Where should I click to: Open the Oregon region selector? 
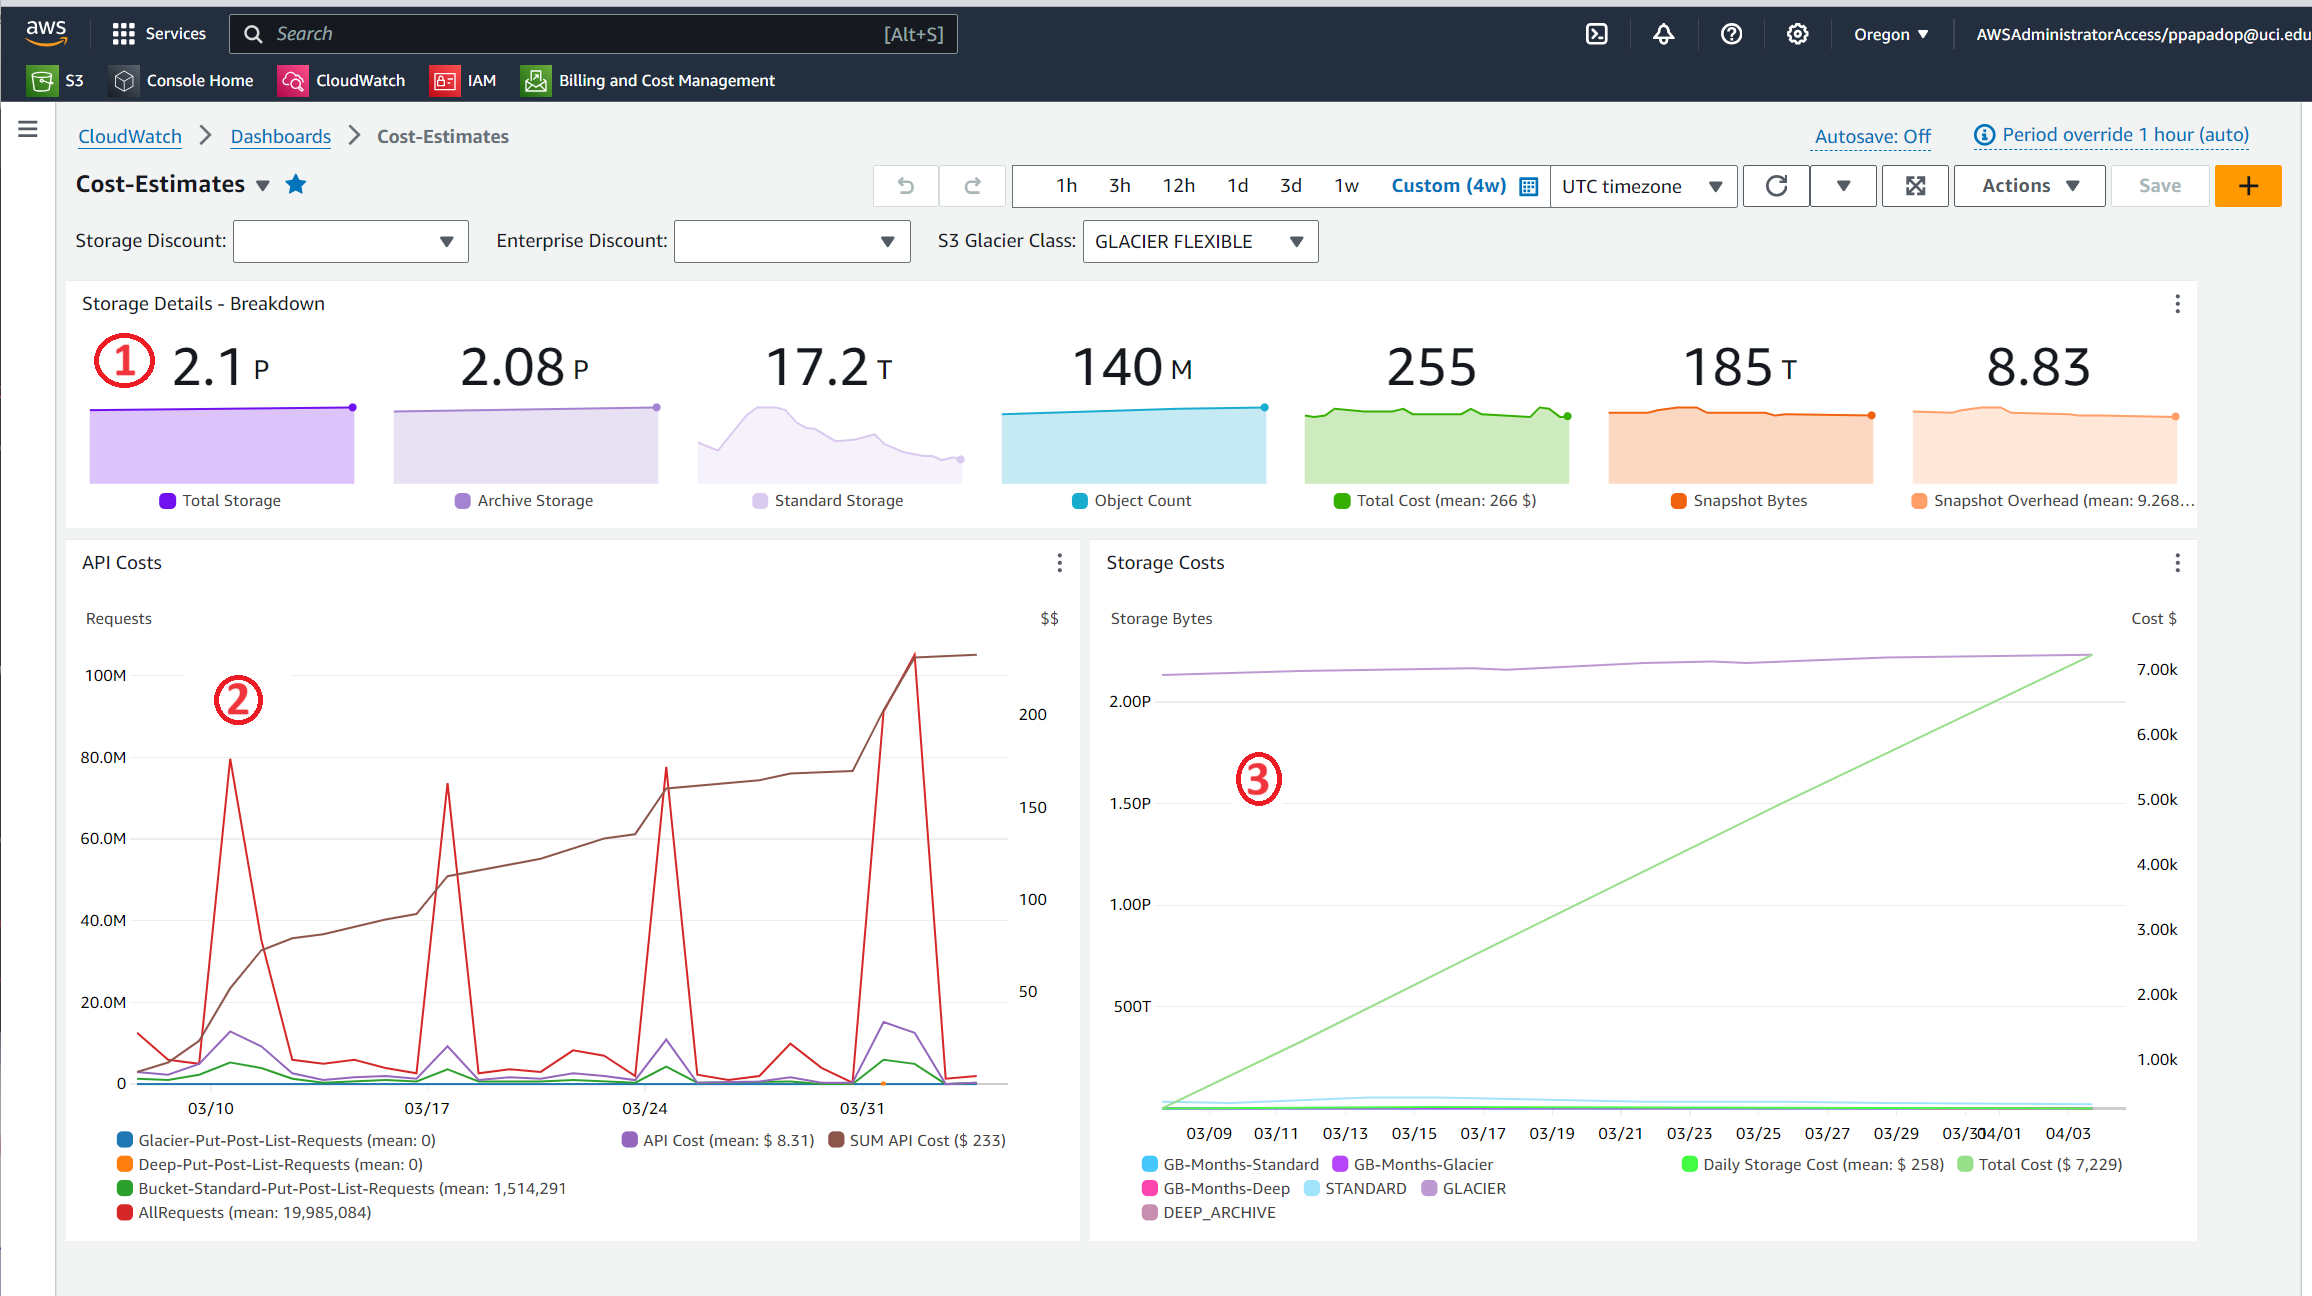[x=1891, y=34]
